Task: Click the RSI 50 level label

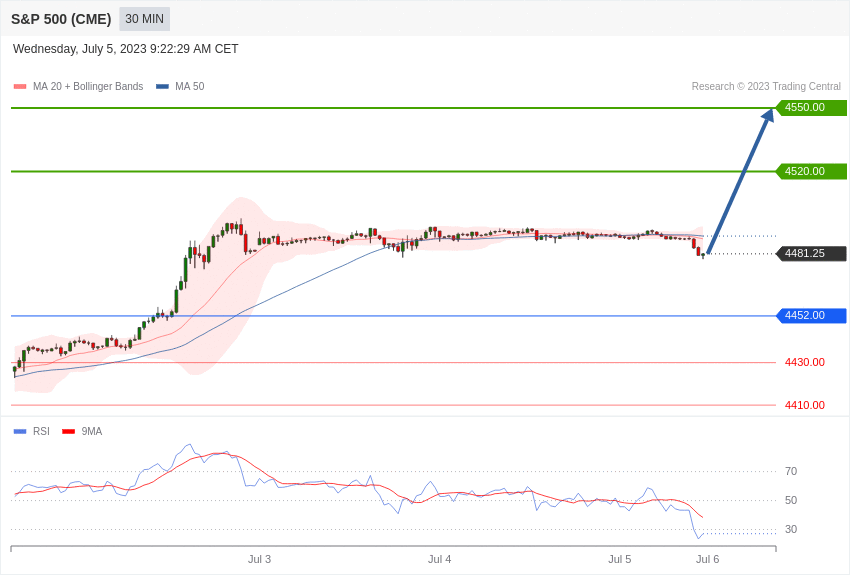Action: pyautogui.click(x=791, y=501)
